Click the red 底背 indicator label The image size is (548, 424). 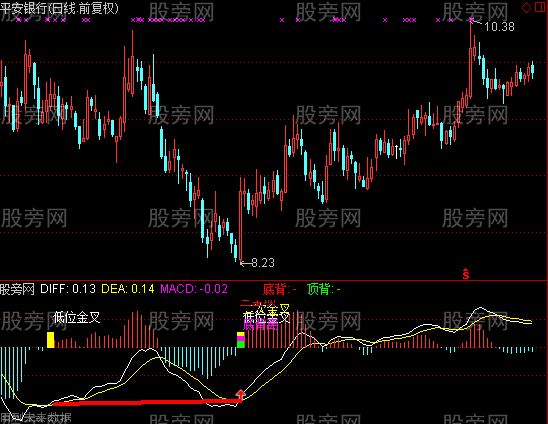280,289
